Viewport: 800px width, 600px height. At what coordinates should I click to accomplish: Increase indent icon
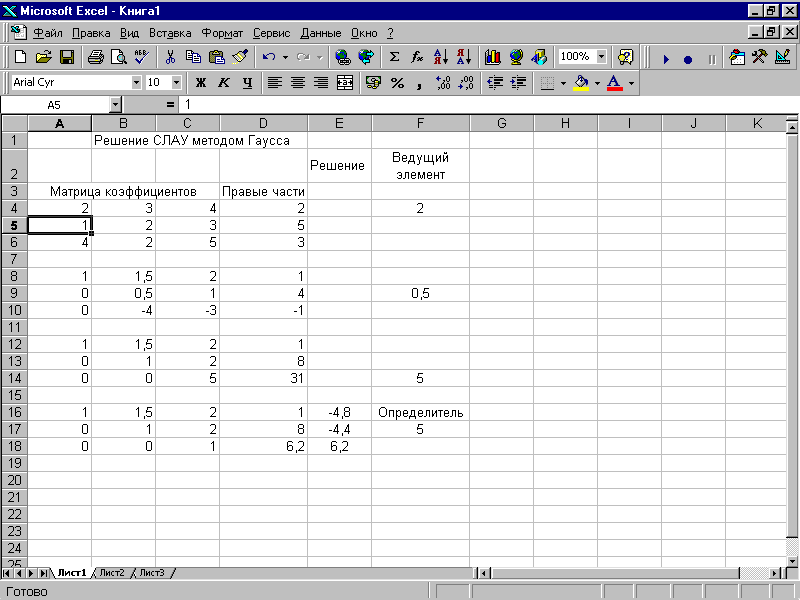(x=518, y=83)
